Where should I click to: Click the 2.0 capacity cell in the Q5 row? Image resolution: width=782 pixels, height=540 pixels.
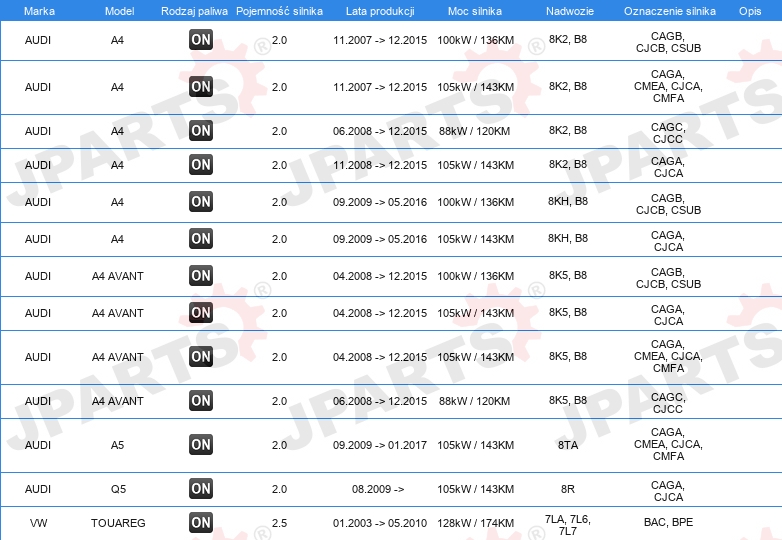coord(279,489)
